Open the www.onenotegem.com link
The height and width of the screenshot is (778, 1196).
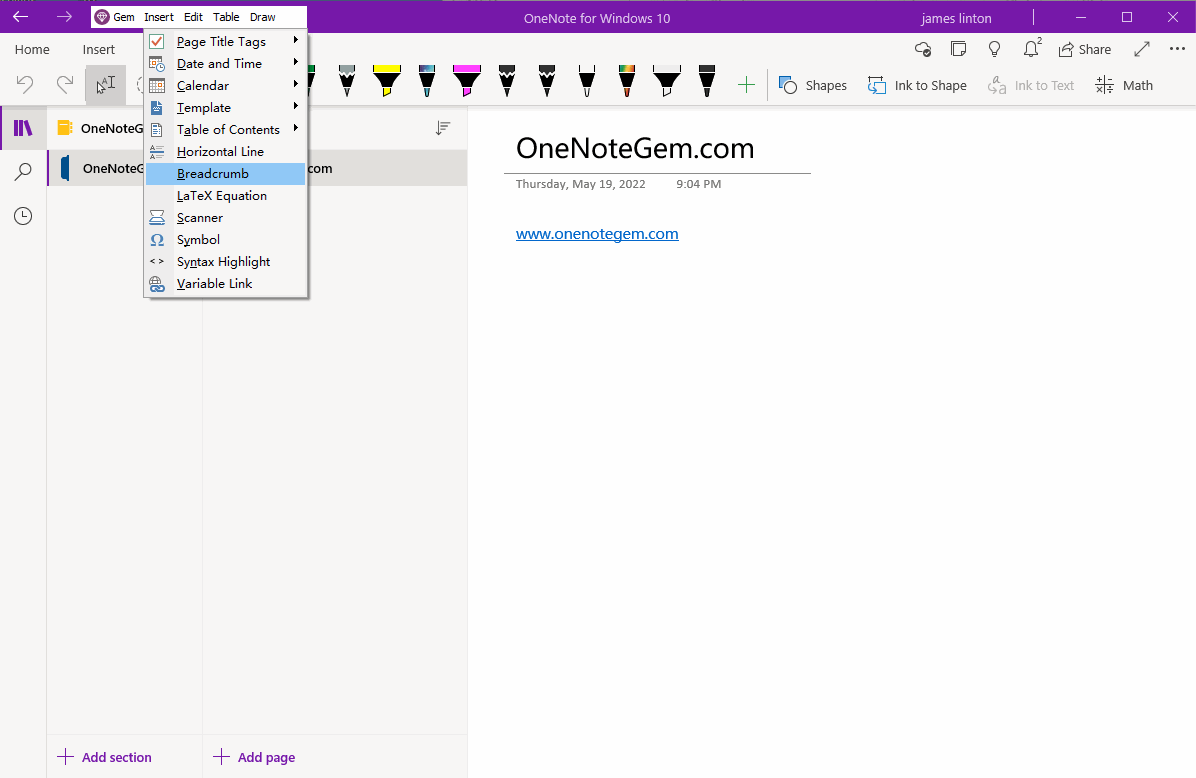[x=597, y=234]
